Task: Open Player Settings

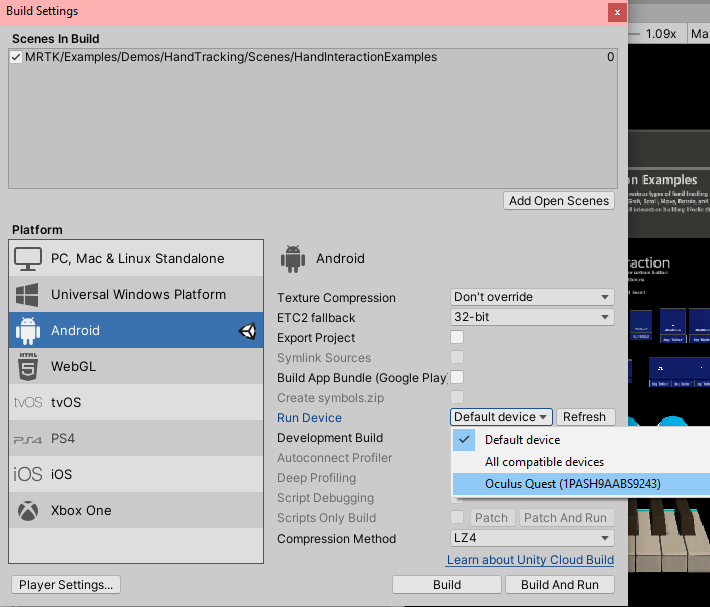Action: [67, 585]
